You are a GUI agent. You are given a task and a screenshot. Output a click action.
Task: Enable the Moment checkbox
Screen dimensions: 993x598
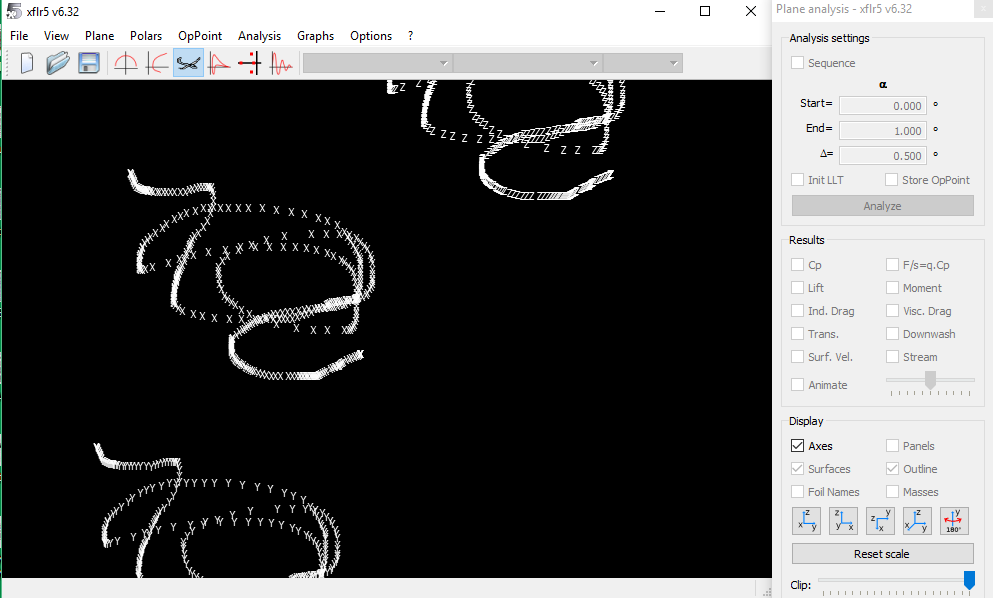coord(892,288)
